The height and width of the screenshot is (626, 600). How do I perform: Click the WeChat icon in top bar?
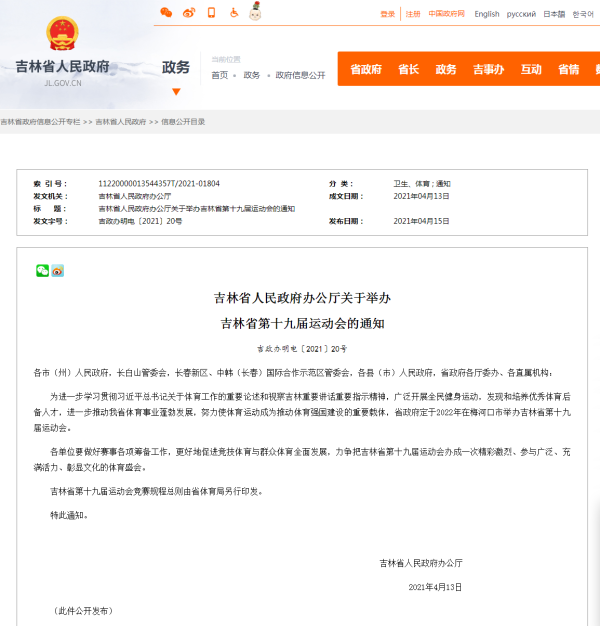pyautogui.click(x=166, y=13)
